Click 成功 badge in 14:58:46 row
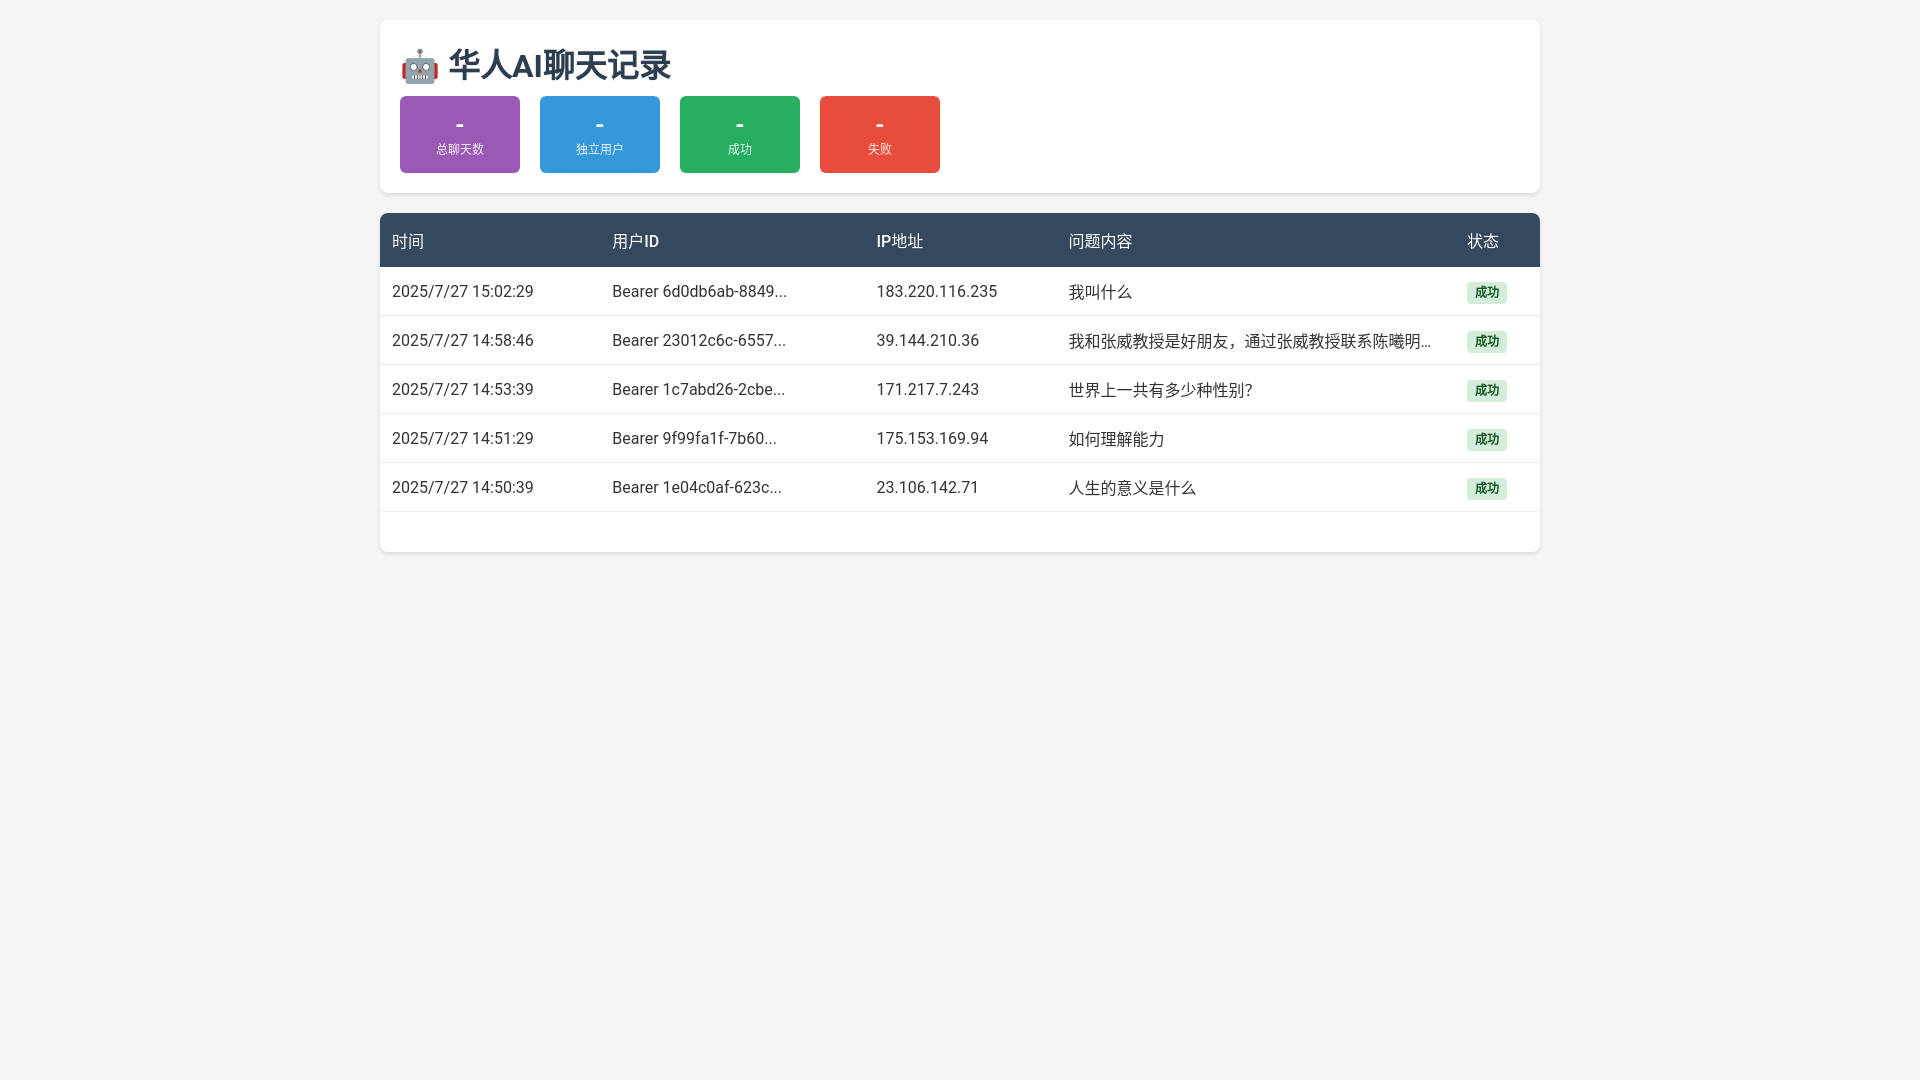The image size is (1920, 1080). tap(1487, 341)
